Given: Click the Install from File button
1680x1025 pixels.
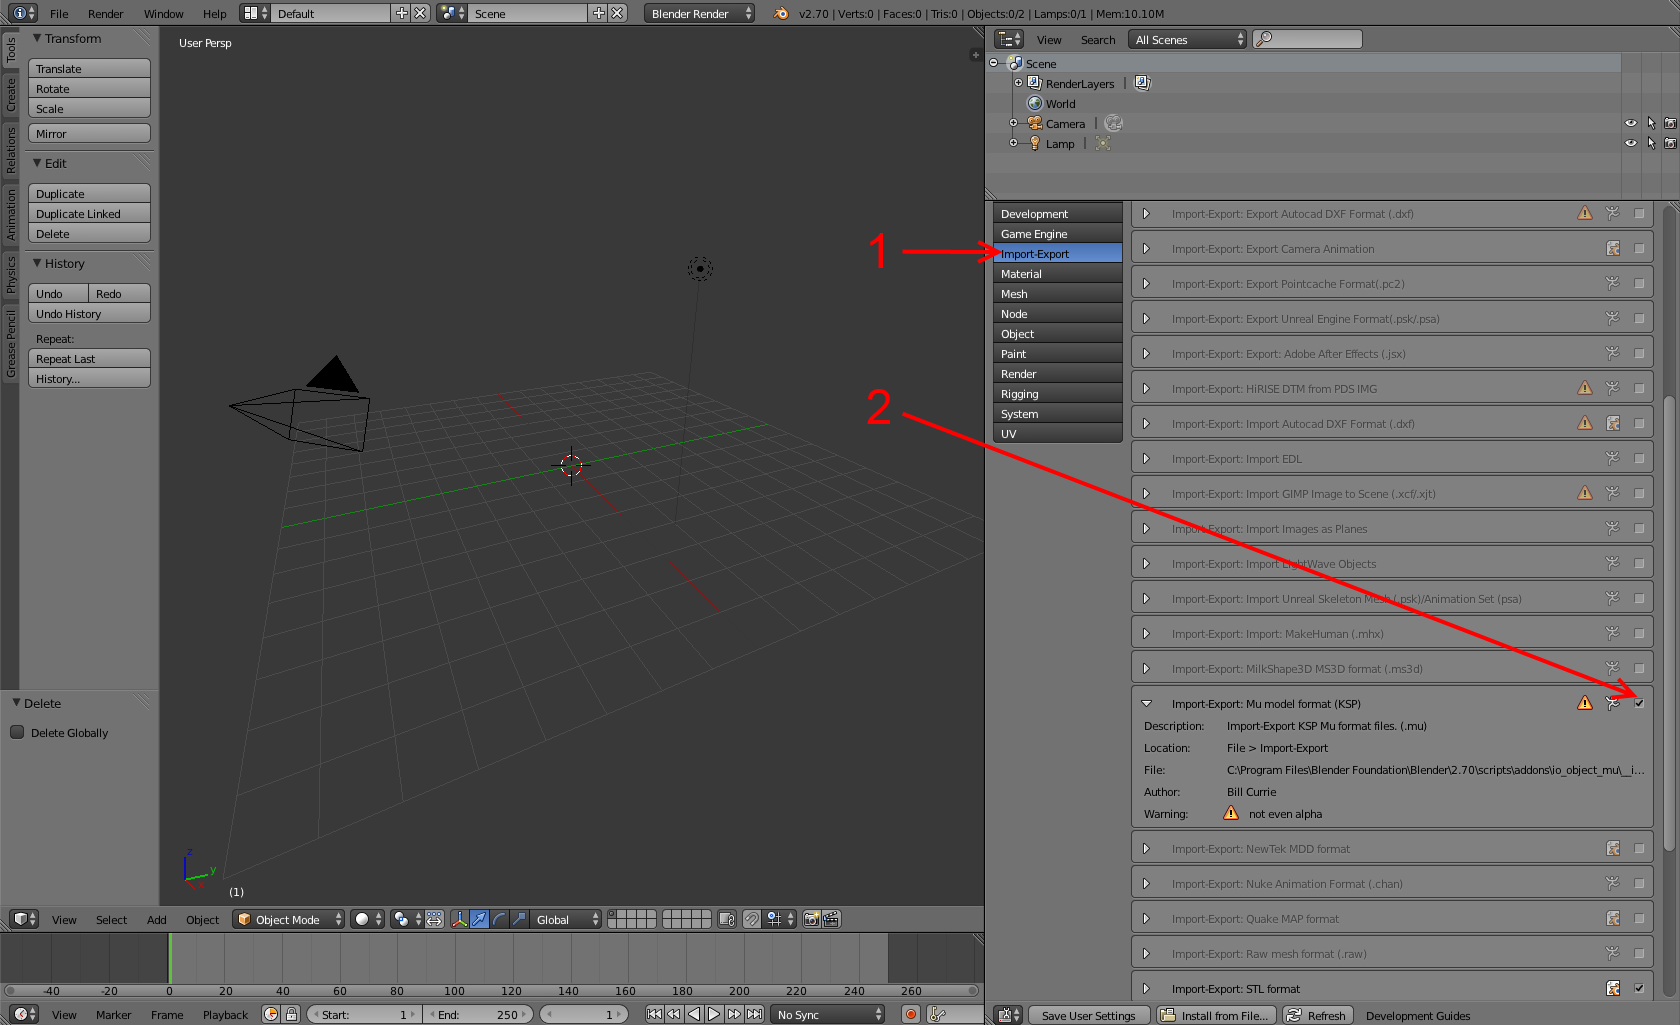Looking at the screenshot, I should pyautogui.click(x=1216, y=1015).
